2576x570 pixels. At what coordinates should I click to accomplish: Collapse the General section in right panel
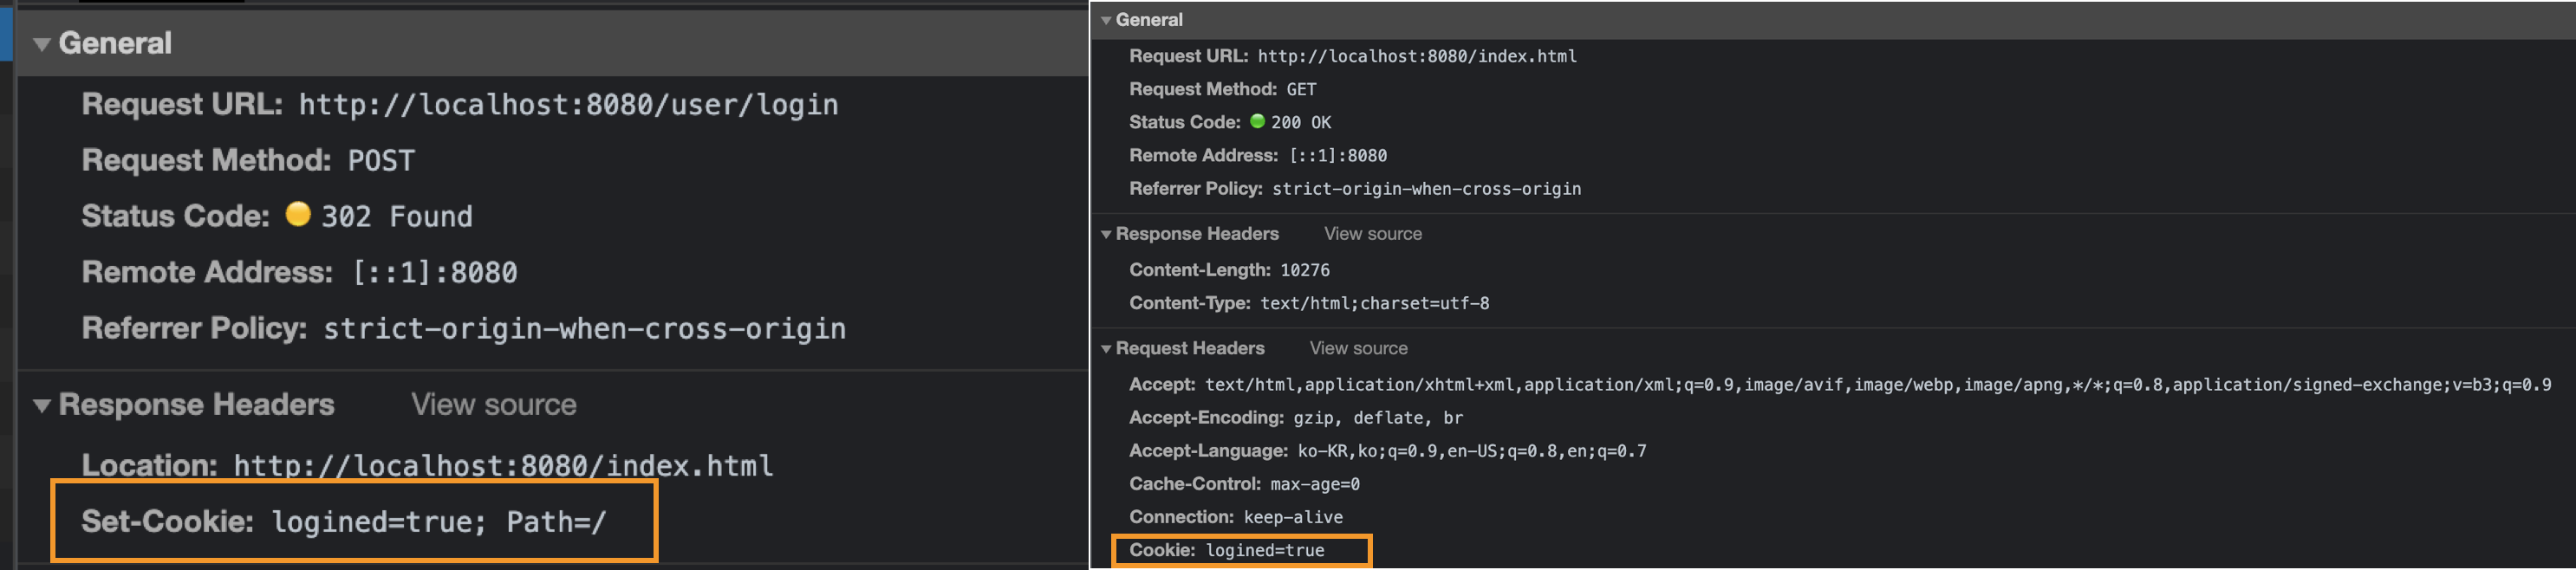point(1106,20)
